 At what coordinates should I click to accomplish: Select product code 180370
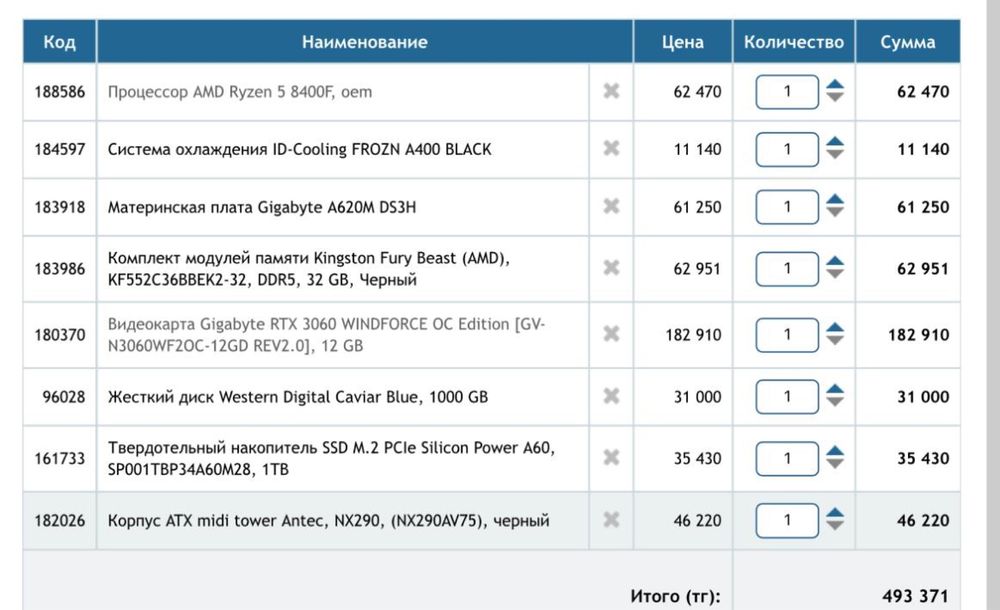tap(59, 335)
